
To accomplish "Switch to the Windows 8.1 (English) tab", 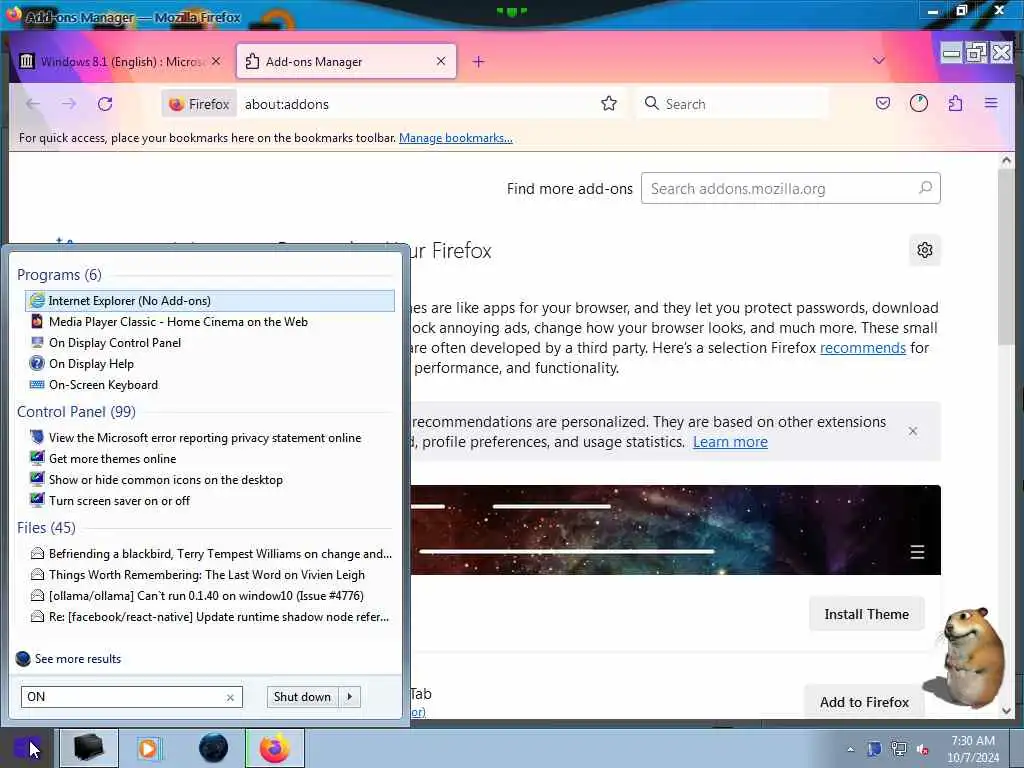I will click(x=121, y=61).
